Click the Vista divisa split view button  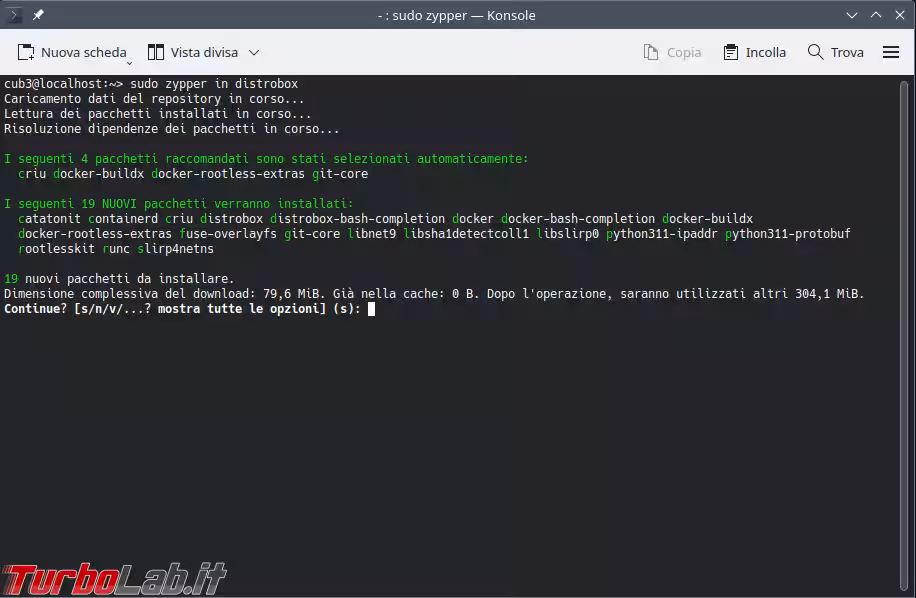[193, 53]
